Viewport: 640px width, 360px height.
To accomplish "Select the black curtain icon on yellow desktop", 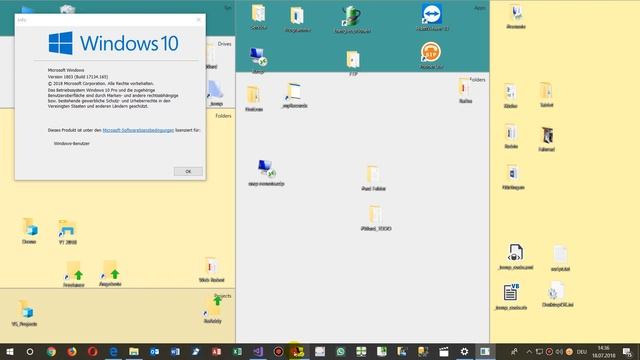I will (x=547, y=139).
